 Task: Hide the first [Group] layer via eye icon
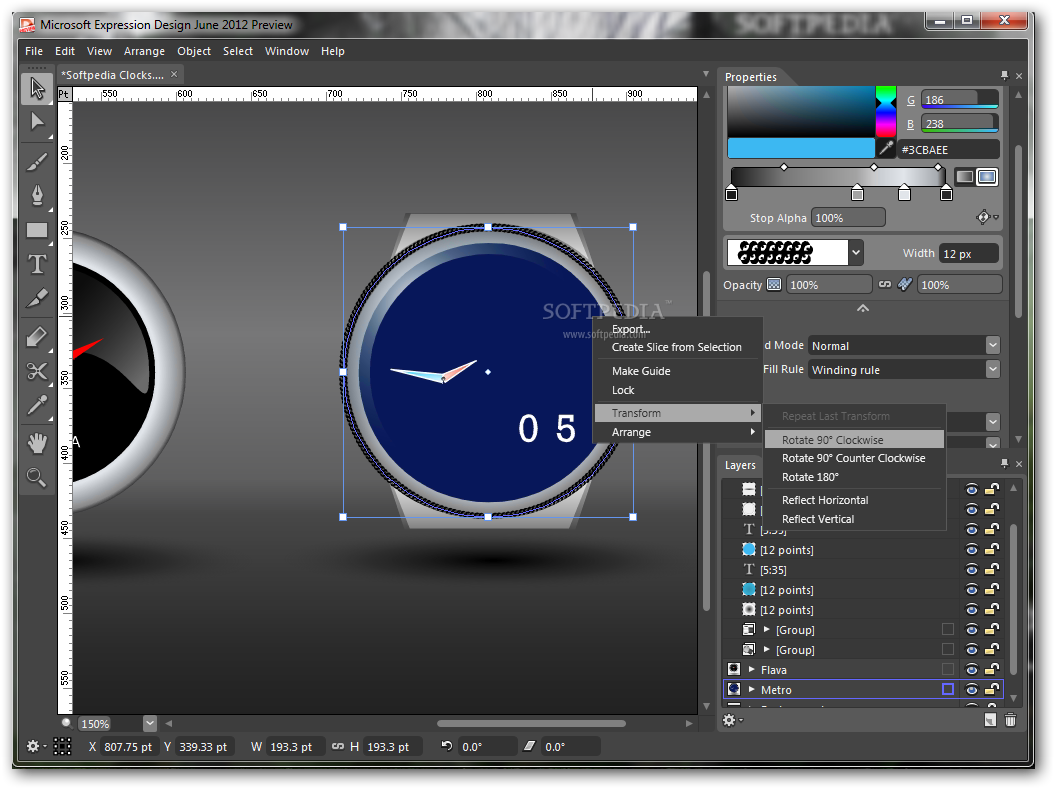click(972, 630)
